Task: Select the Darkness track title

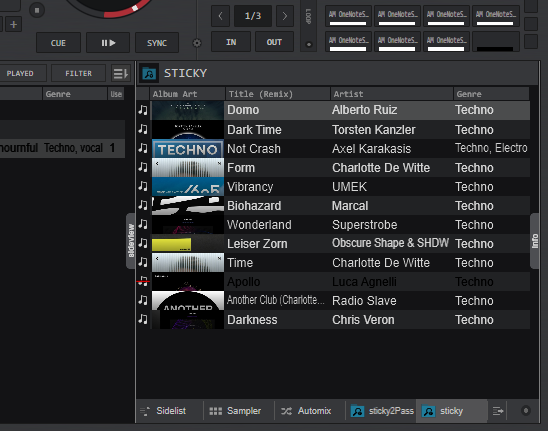Action: click(252, 320)
